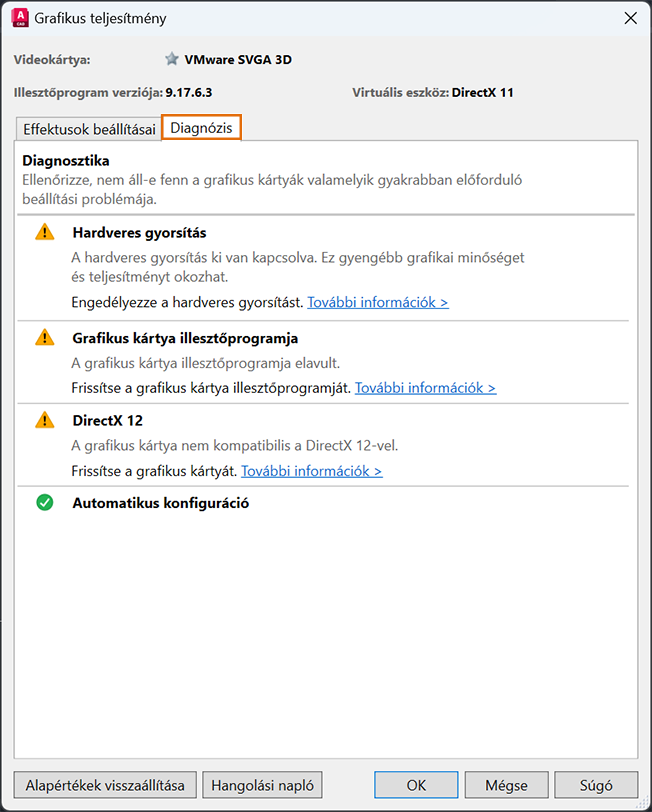Click the Illesztőprogram verziója: label
The width and height of the screenshot is (652, 812).
tap(88, 93)
